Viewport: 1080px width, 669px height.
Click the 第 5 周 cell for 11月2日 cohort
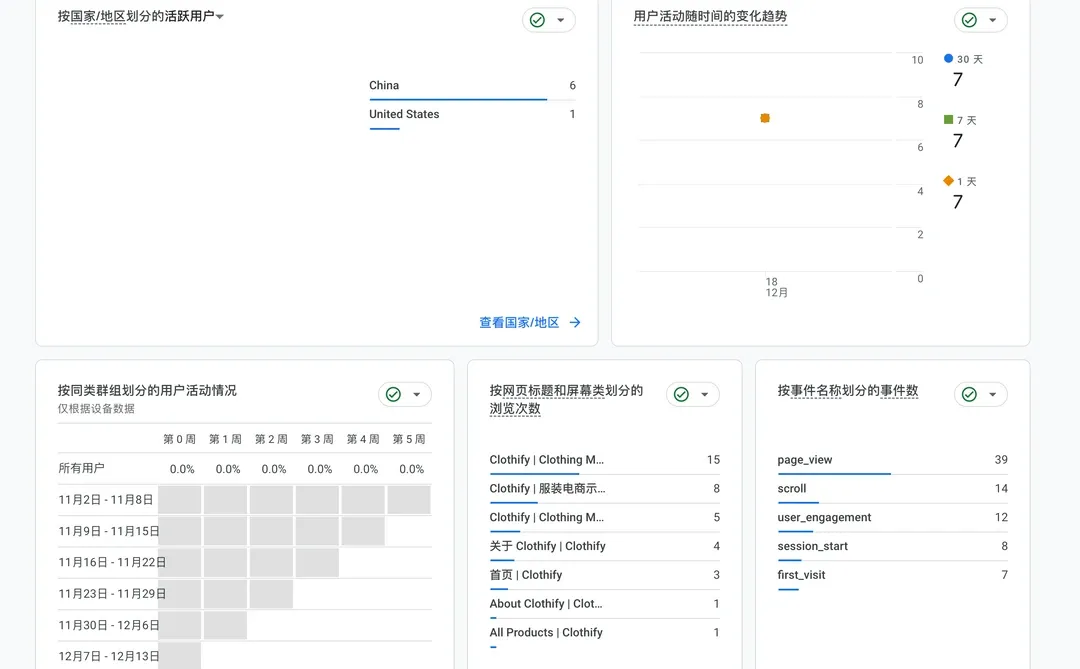tap(409, 500)
